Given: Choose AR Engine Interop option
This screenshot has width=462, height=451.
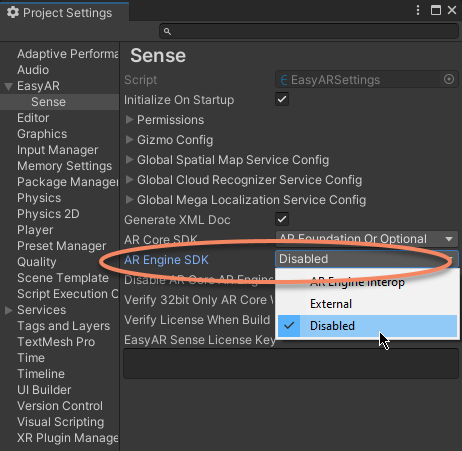Looking at the screenshot, I should tap(367, 282).
